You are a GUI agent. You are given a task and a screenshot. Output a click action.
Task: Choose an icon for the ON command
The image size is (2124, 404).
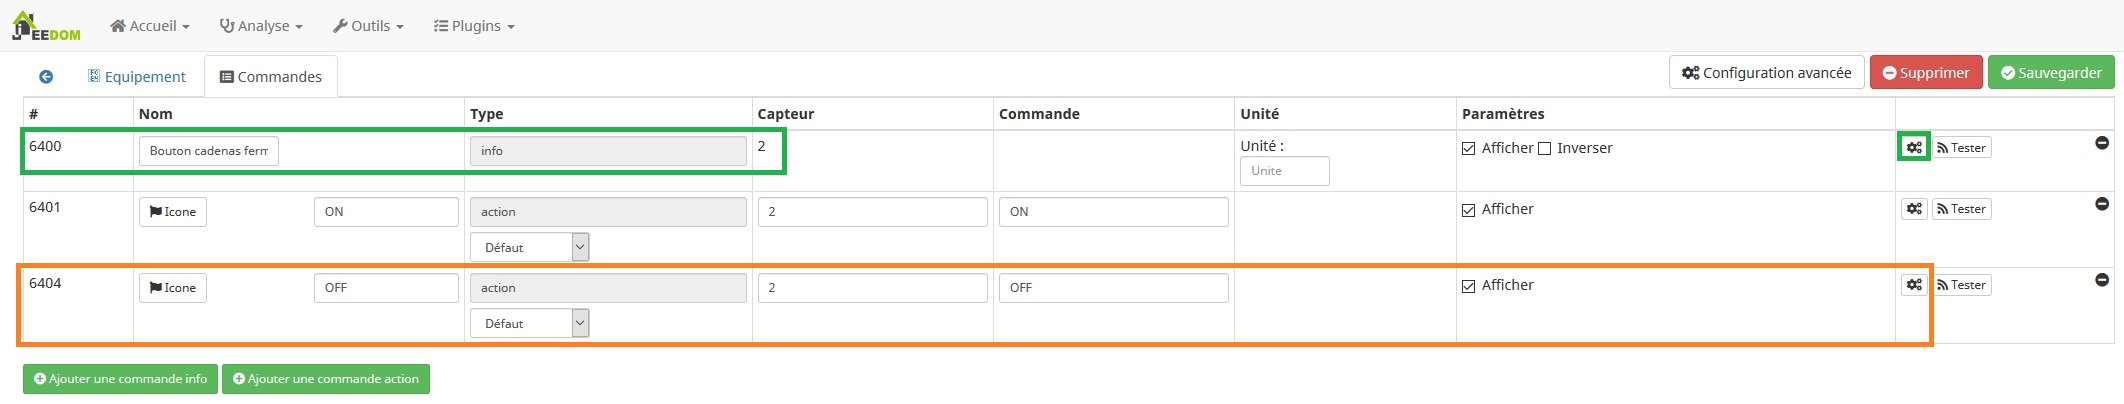tap(173, 212)
